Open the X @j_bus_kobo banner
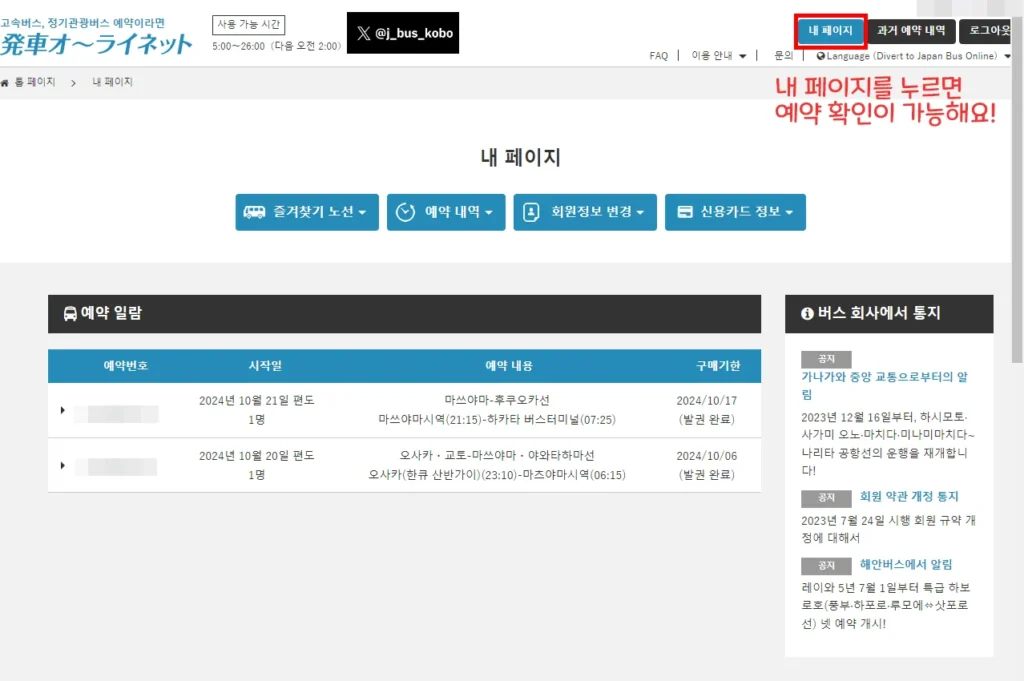1024x681 pixels. (403, 33)
